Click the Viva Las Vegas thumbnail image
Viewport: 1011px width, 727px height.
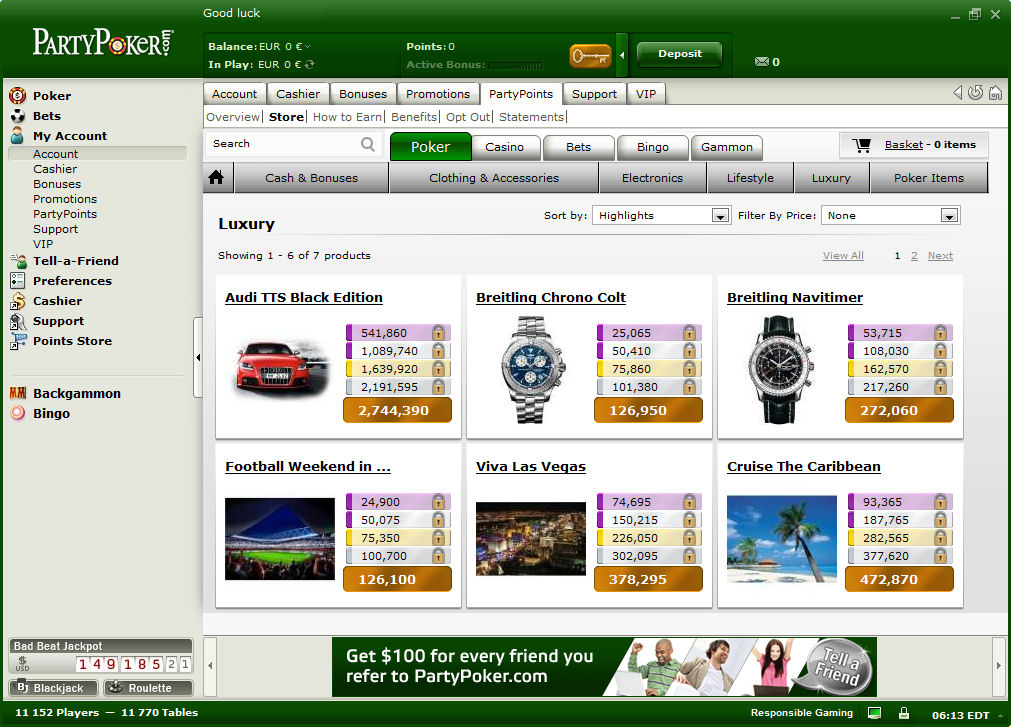[x=531, y=539]
